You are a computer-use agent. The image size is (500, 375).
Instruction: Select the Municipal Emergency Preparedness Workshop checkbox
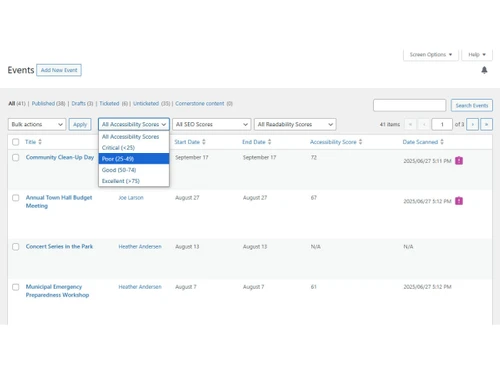(16, 287)
